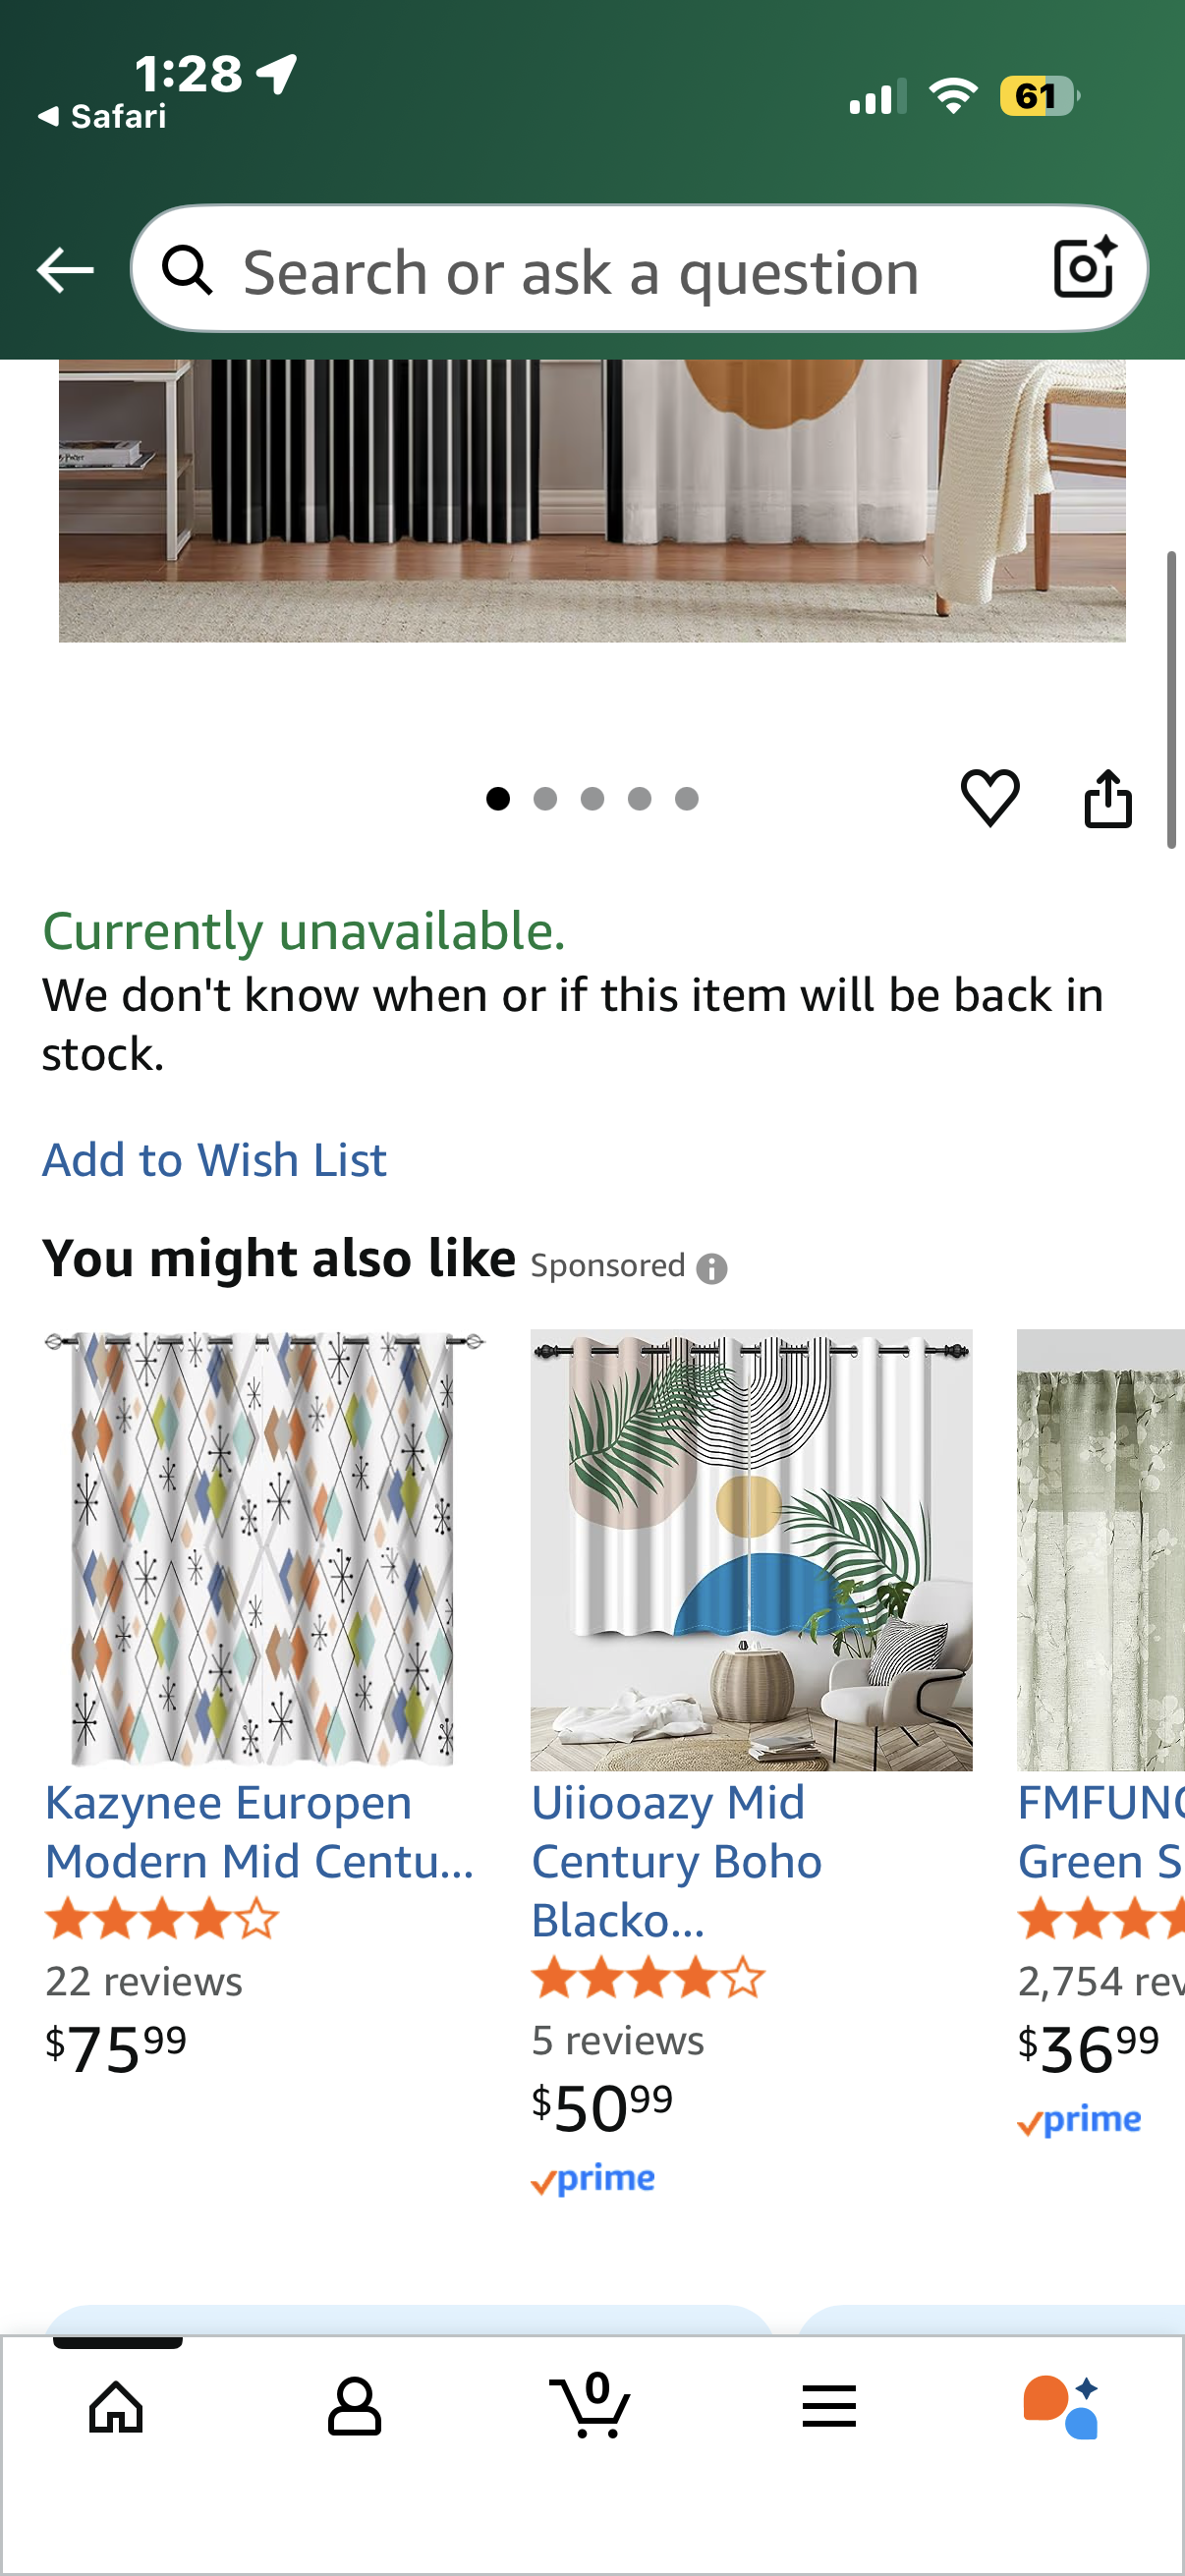Tap the Uiiooazy Boho curtain thumbnail image
Screen dimensions: 1185x2576
tap(751, 1550)
